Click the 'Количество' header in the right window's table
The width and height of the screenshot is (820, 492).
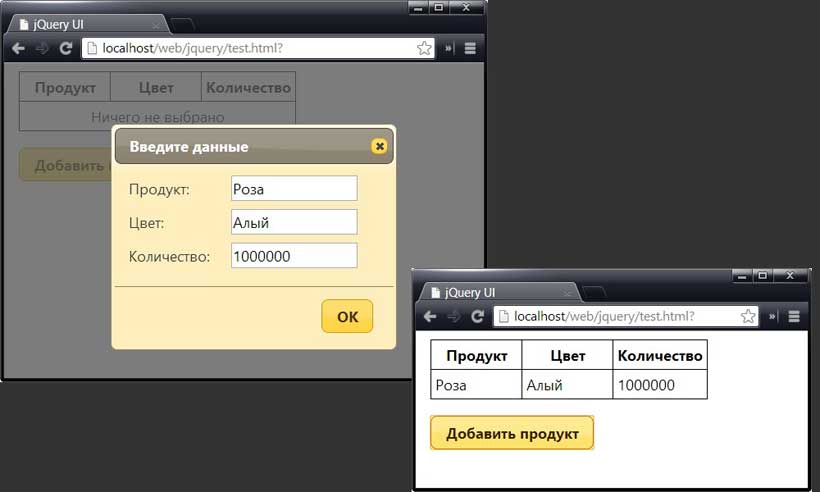pos(660,356)
